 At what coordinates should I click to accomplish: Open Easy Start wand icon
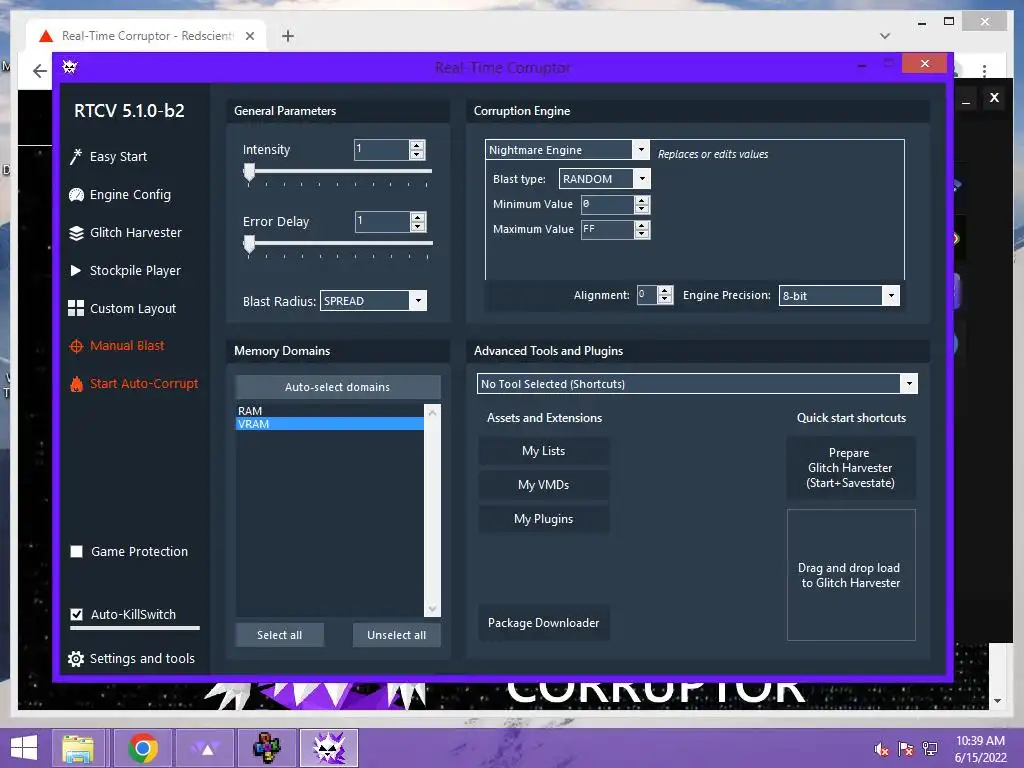(x=76, y=157)
